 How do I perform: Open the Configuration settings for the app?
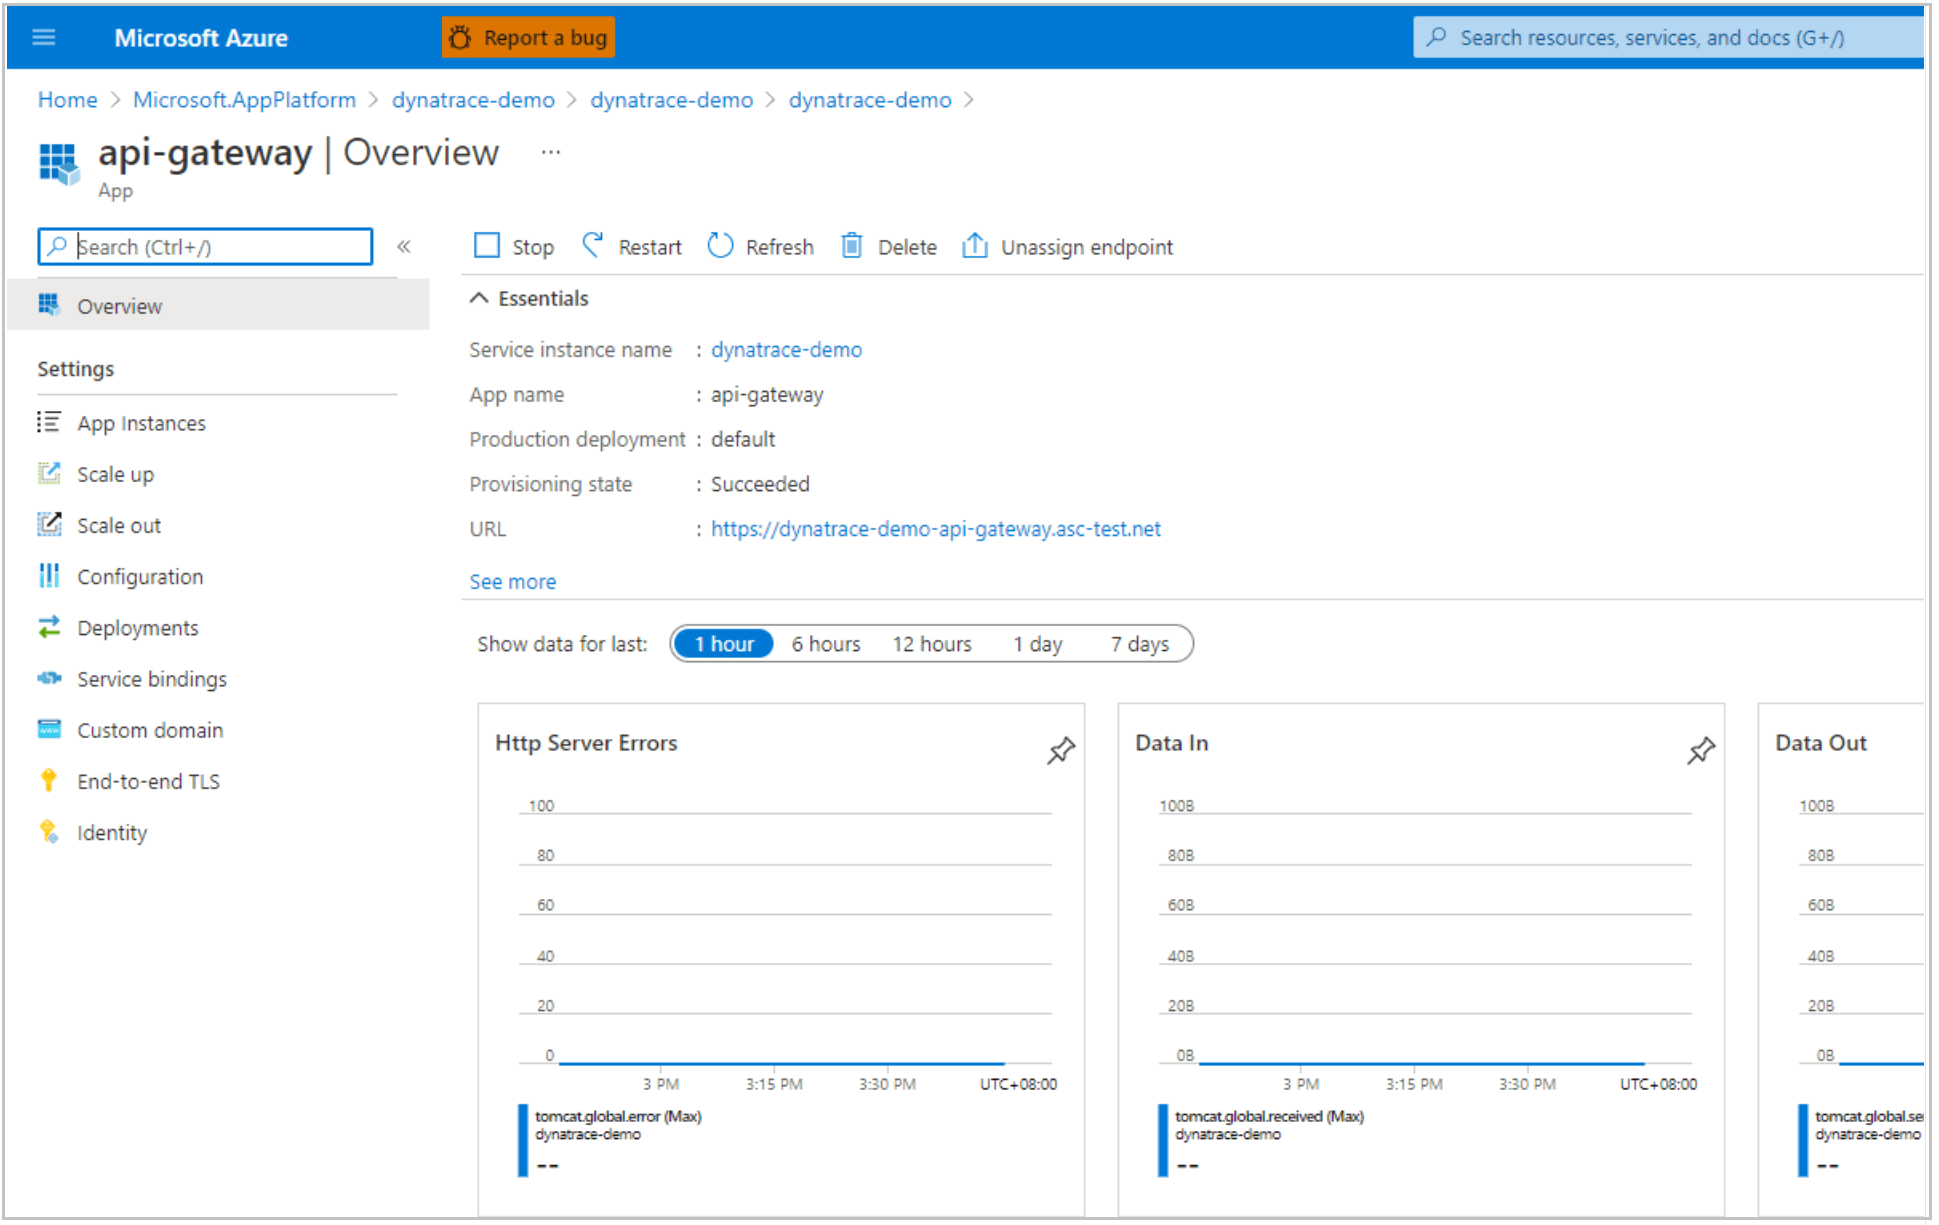(140, 576)
